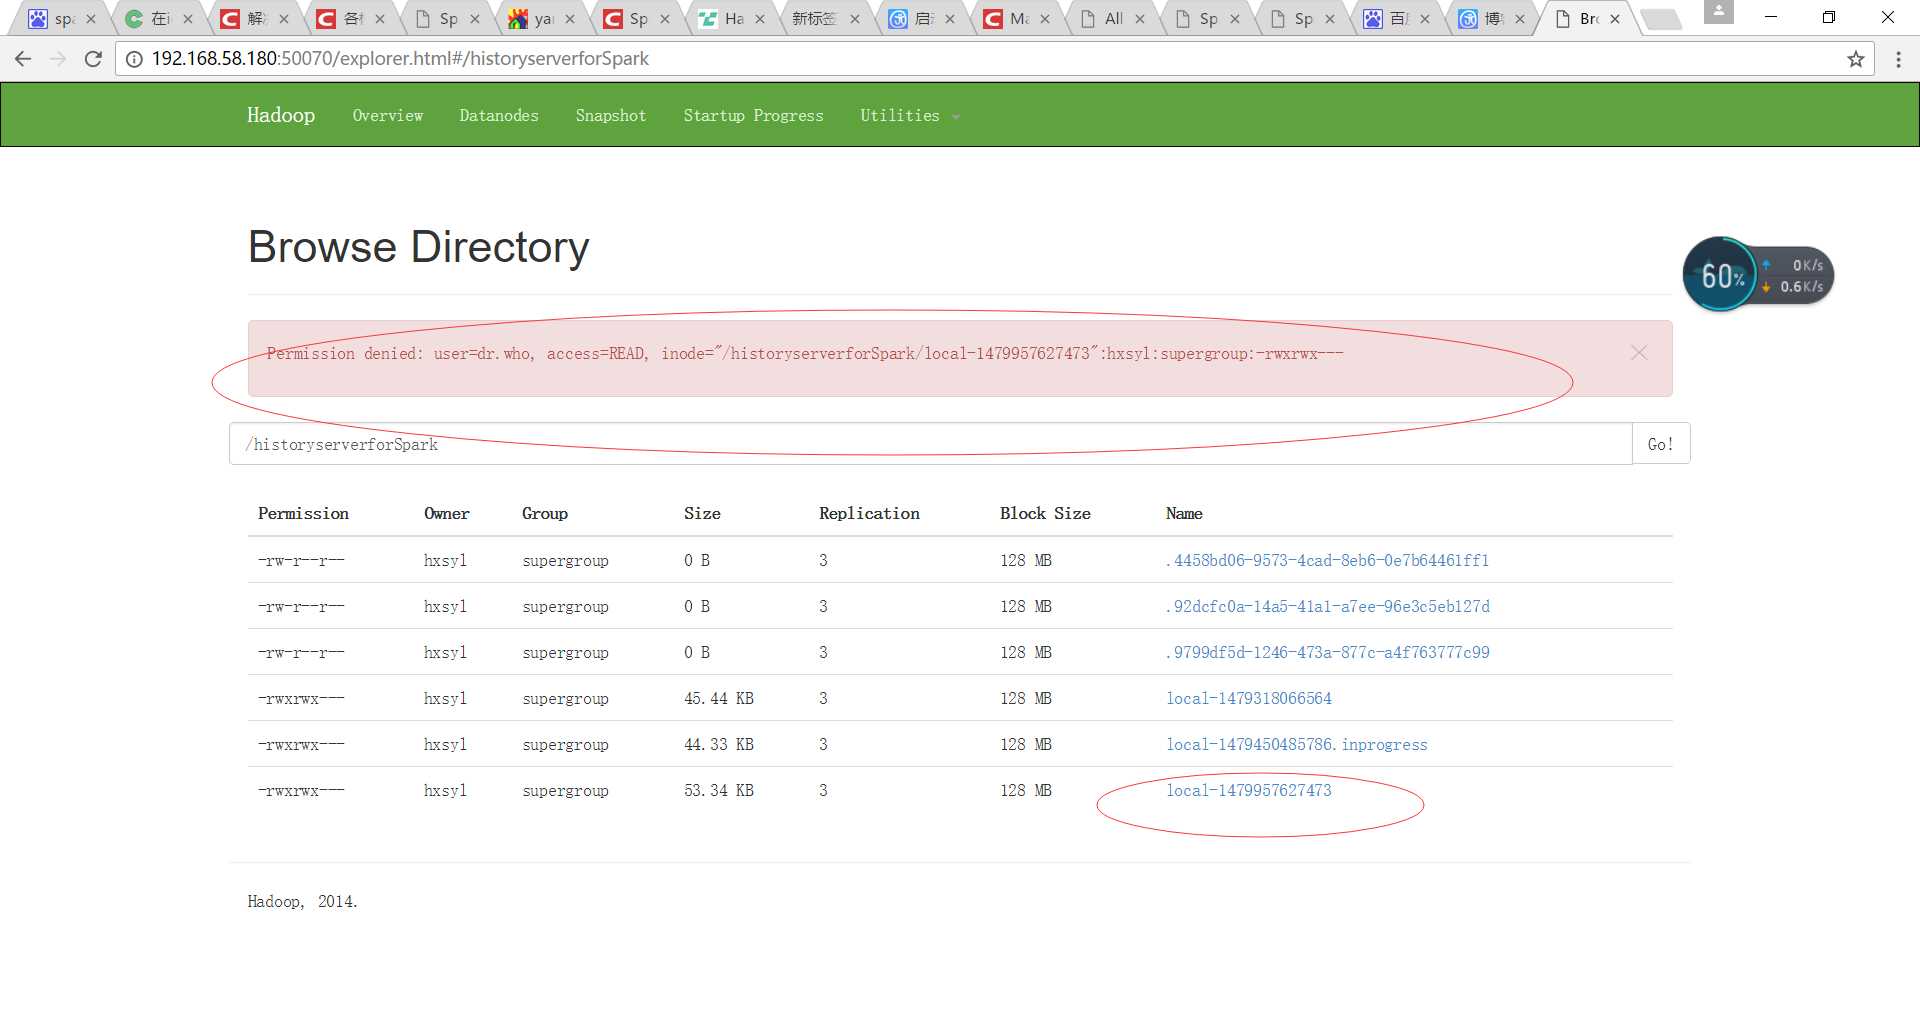Reload the current page
1920x1030 pixels.
point(93,59)
